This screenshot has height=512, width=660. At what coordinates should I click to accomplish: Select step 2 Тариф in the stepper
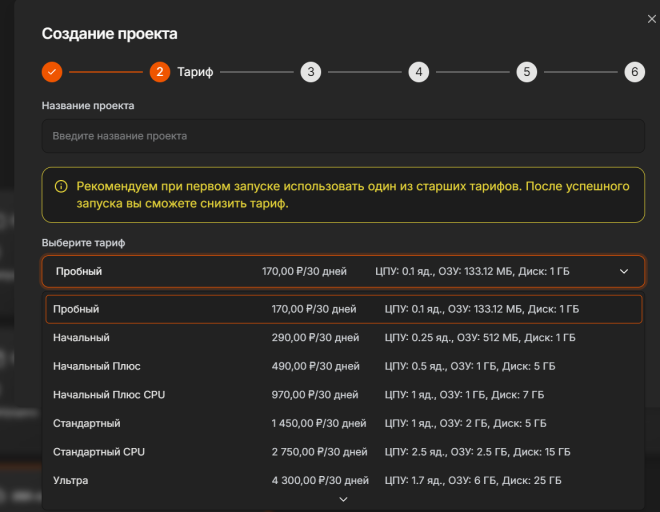click(x=181, y=72)
